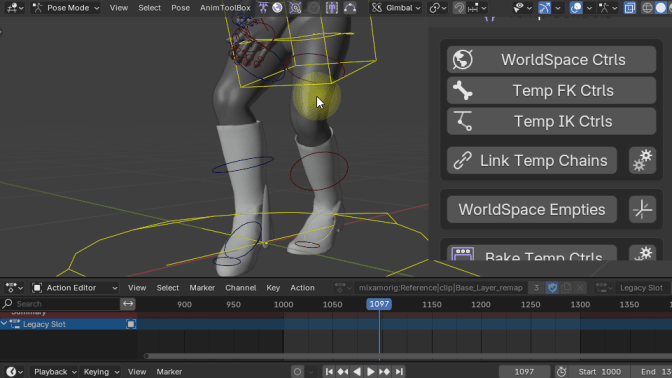Image resolution: width=672 pixels, height=378 pixels.
Task: Toggle the show overlays button
Action: 576,8
